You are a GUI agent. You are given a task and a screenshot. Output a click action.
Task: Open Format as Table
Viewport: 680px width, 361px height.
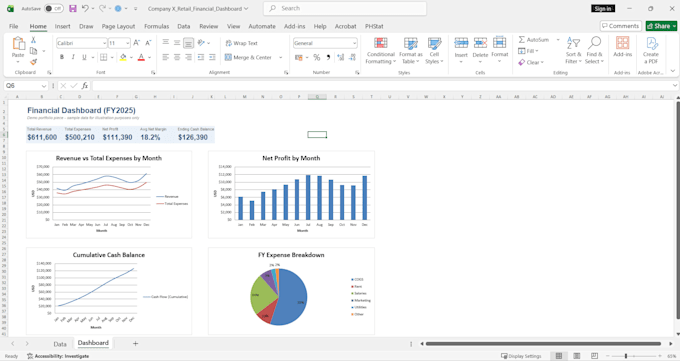(x=410, y=51)
